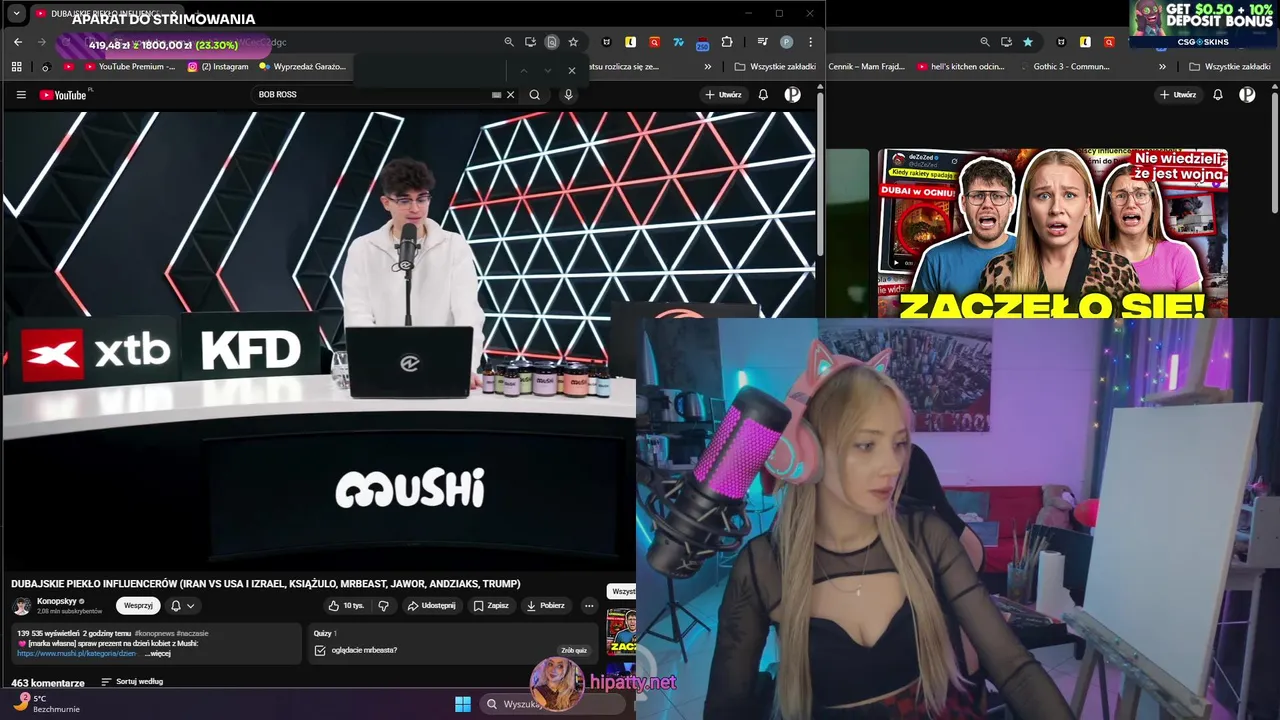Open Wyprzedaż Garażo... bookmark
The height and width of the screenshot is (720, 1280).
point(302,67)
